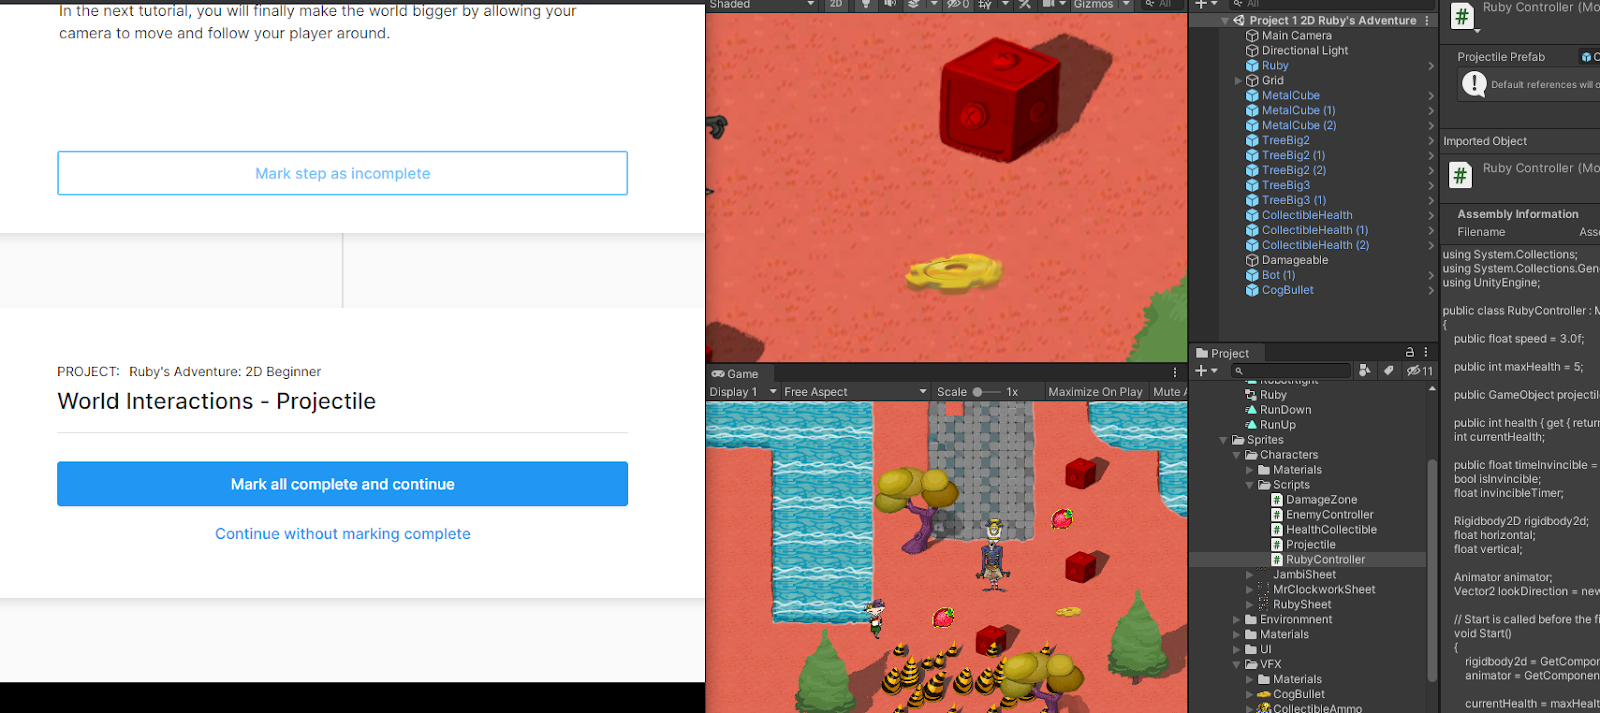Screen dimensions: 1600x713
Task: Search by label tag icon in Project
Action: click(x=1388, y=371)
